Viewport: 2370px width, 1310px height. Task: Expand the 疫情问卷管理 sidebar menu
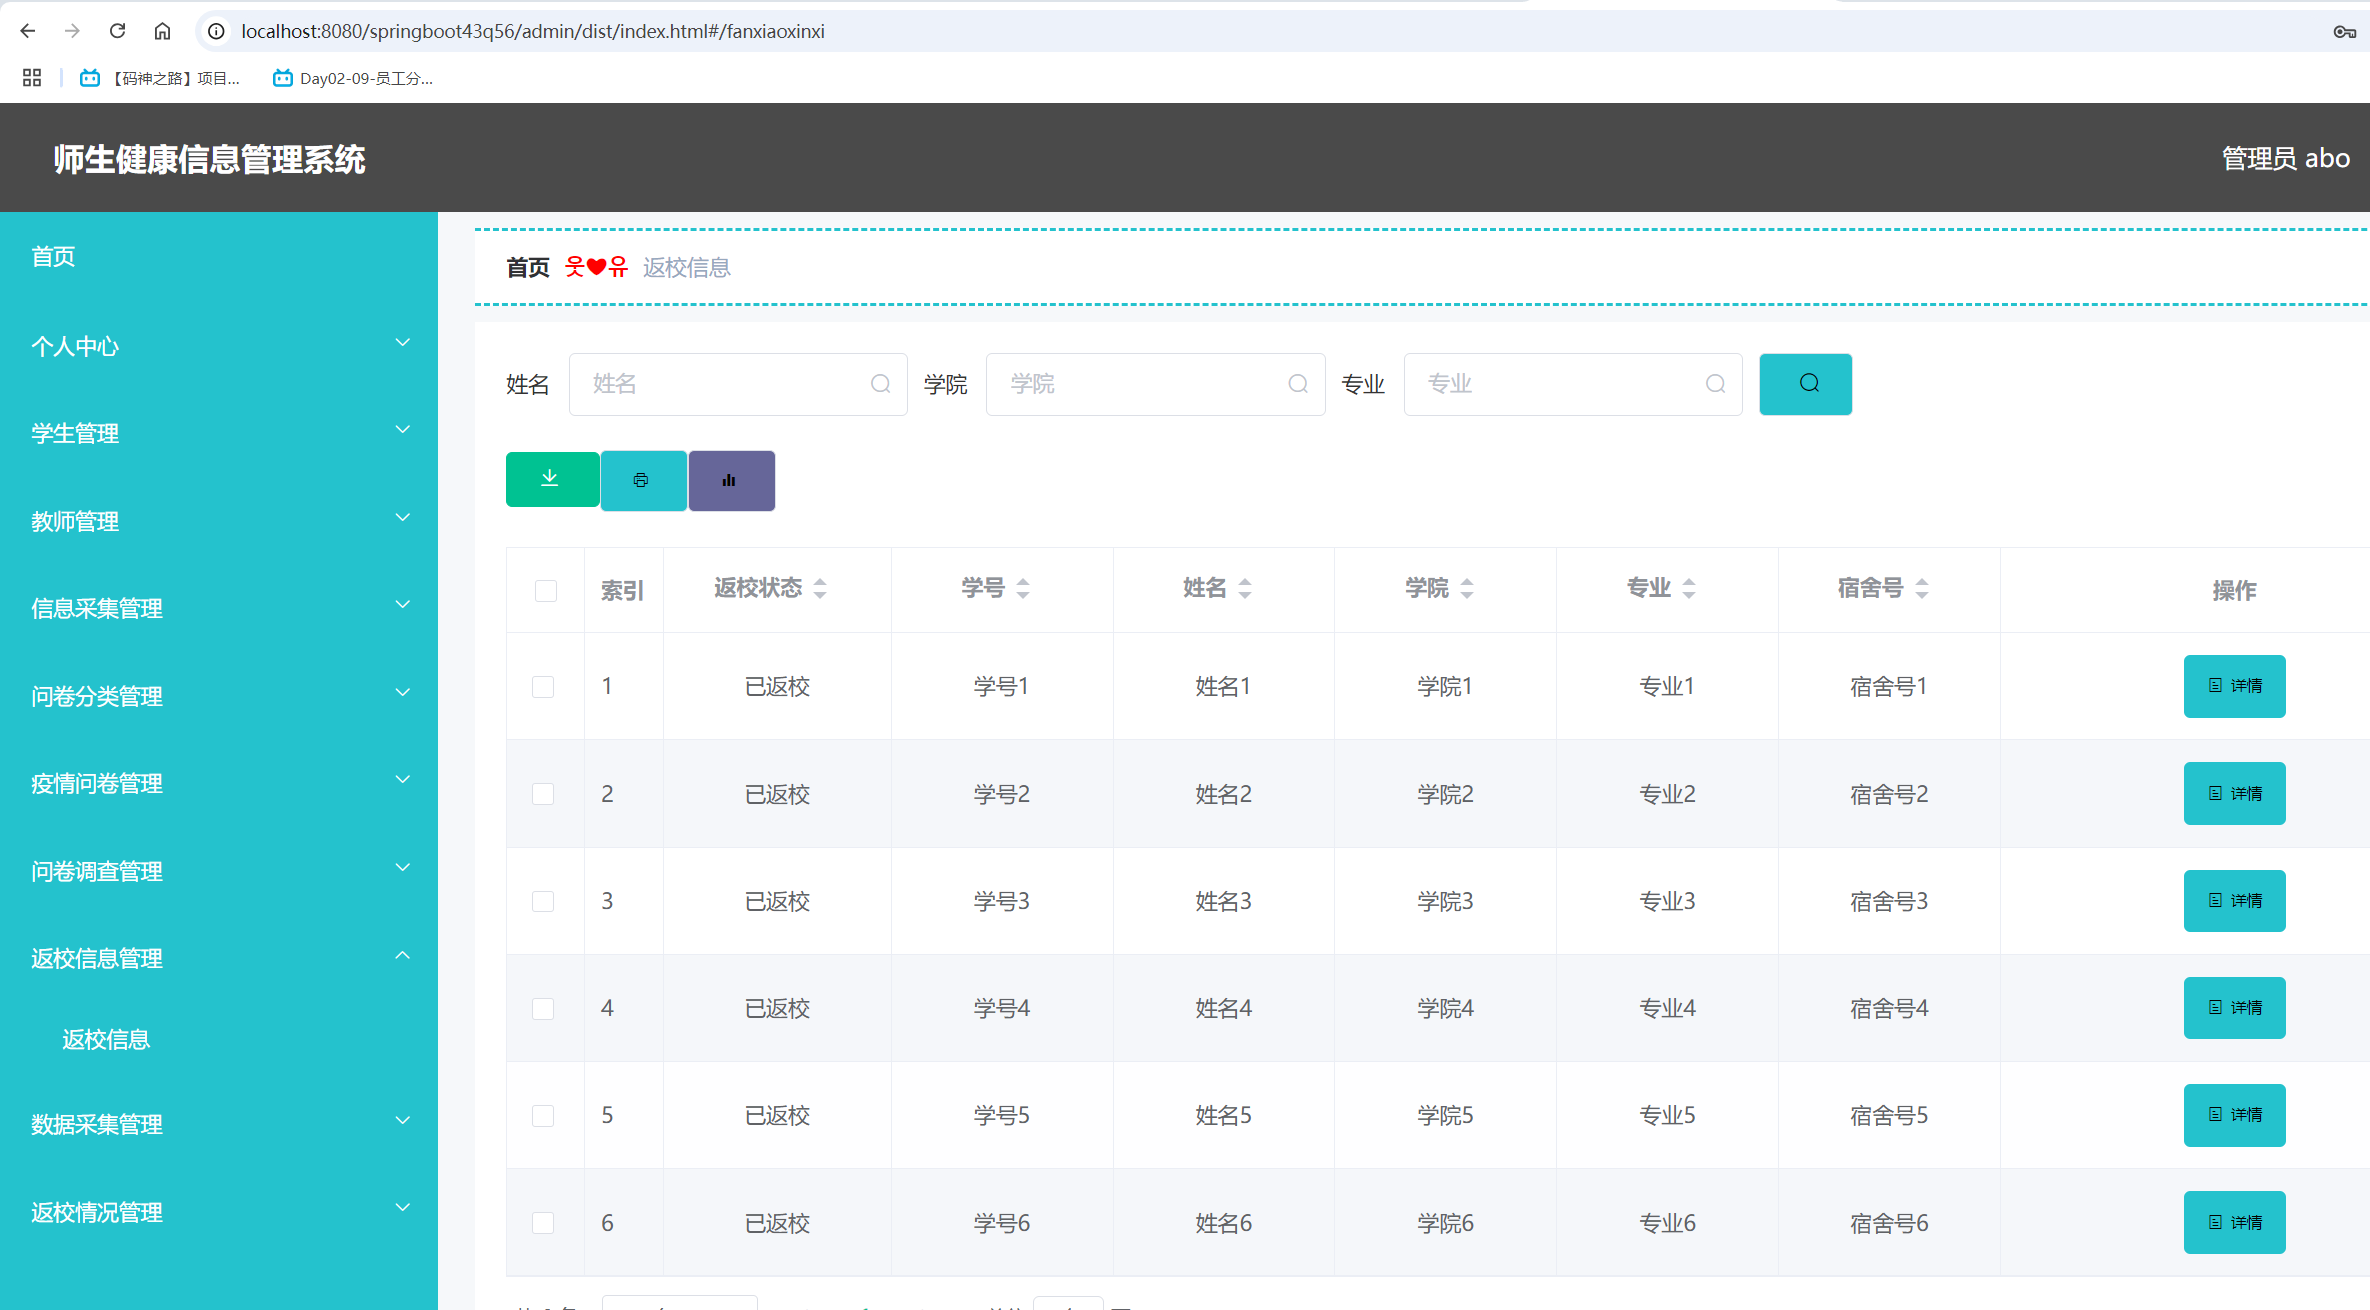(96, 783)
